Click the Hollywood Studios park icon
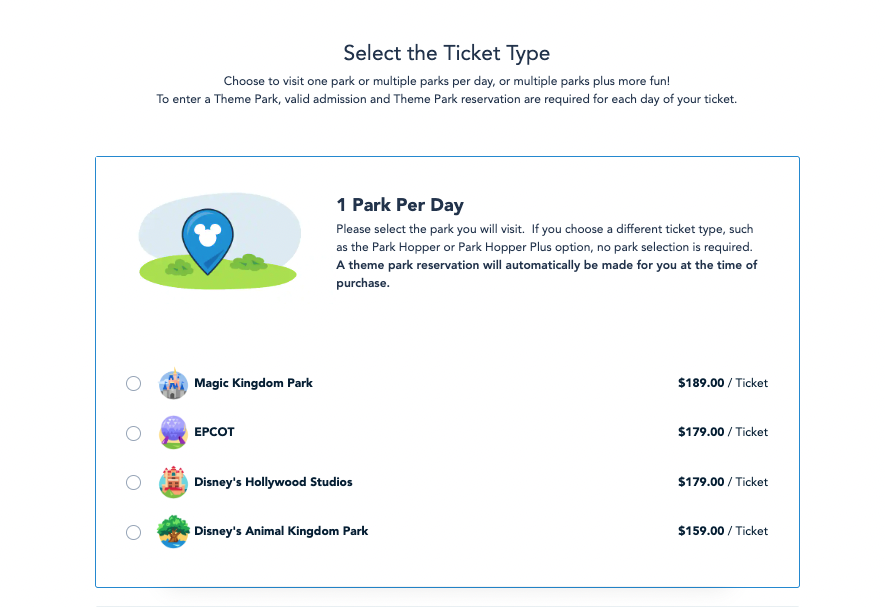The image size is (885, 607). (x=173, y=482)
